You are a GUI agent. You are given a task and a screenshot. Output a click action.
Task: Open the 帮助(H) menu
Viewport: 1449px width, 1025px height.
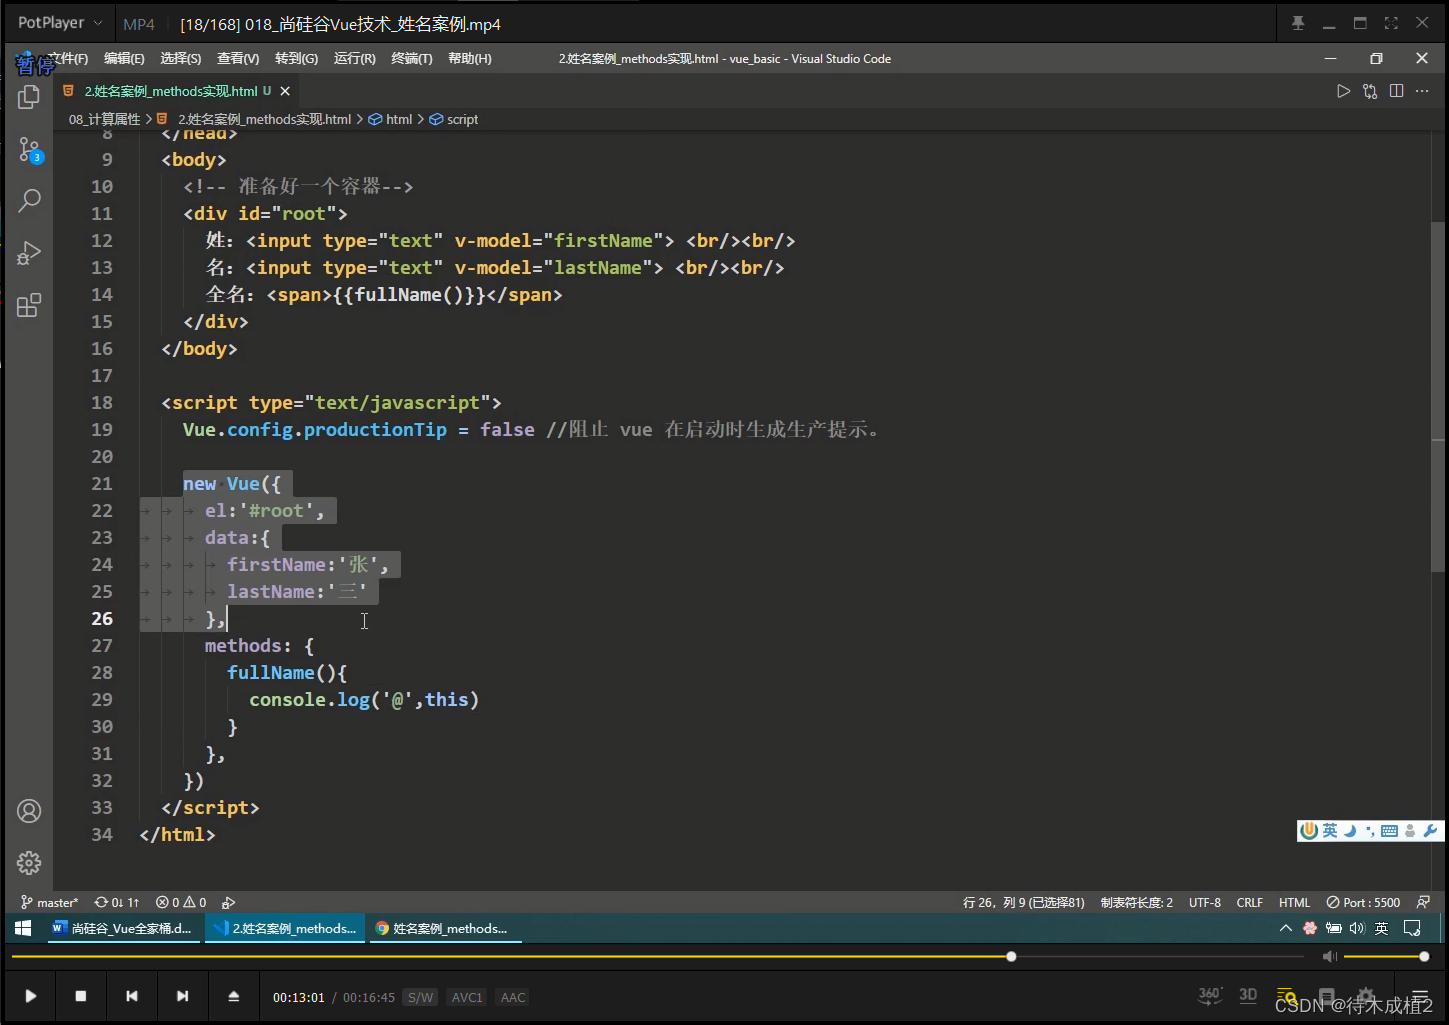470,59
